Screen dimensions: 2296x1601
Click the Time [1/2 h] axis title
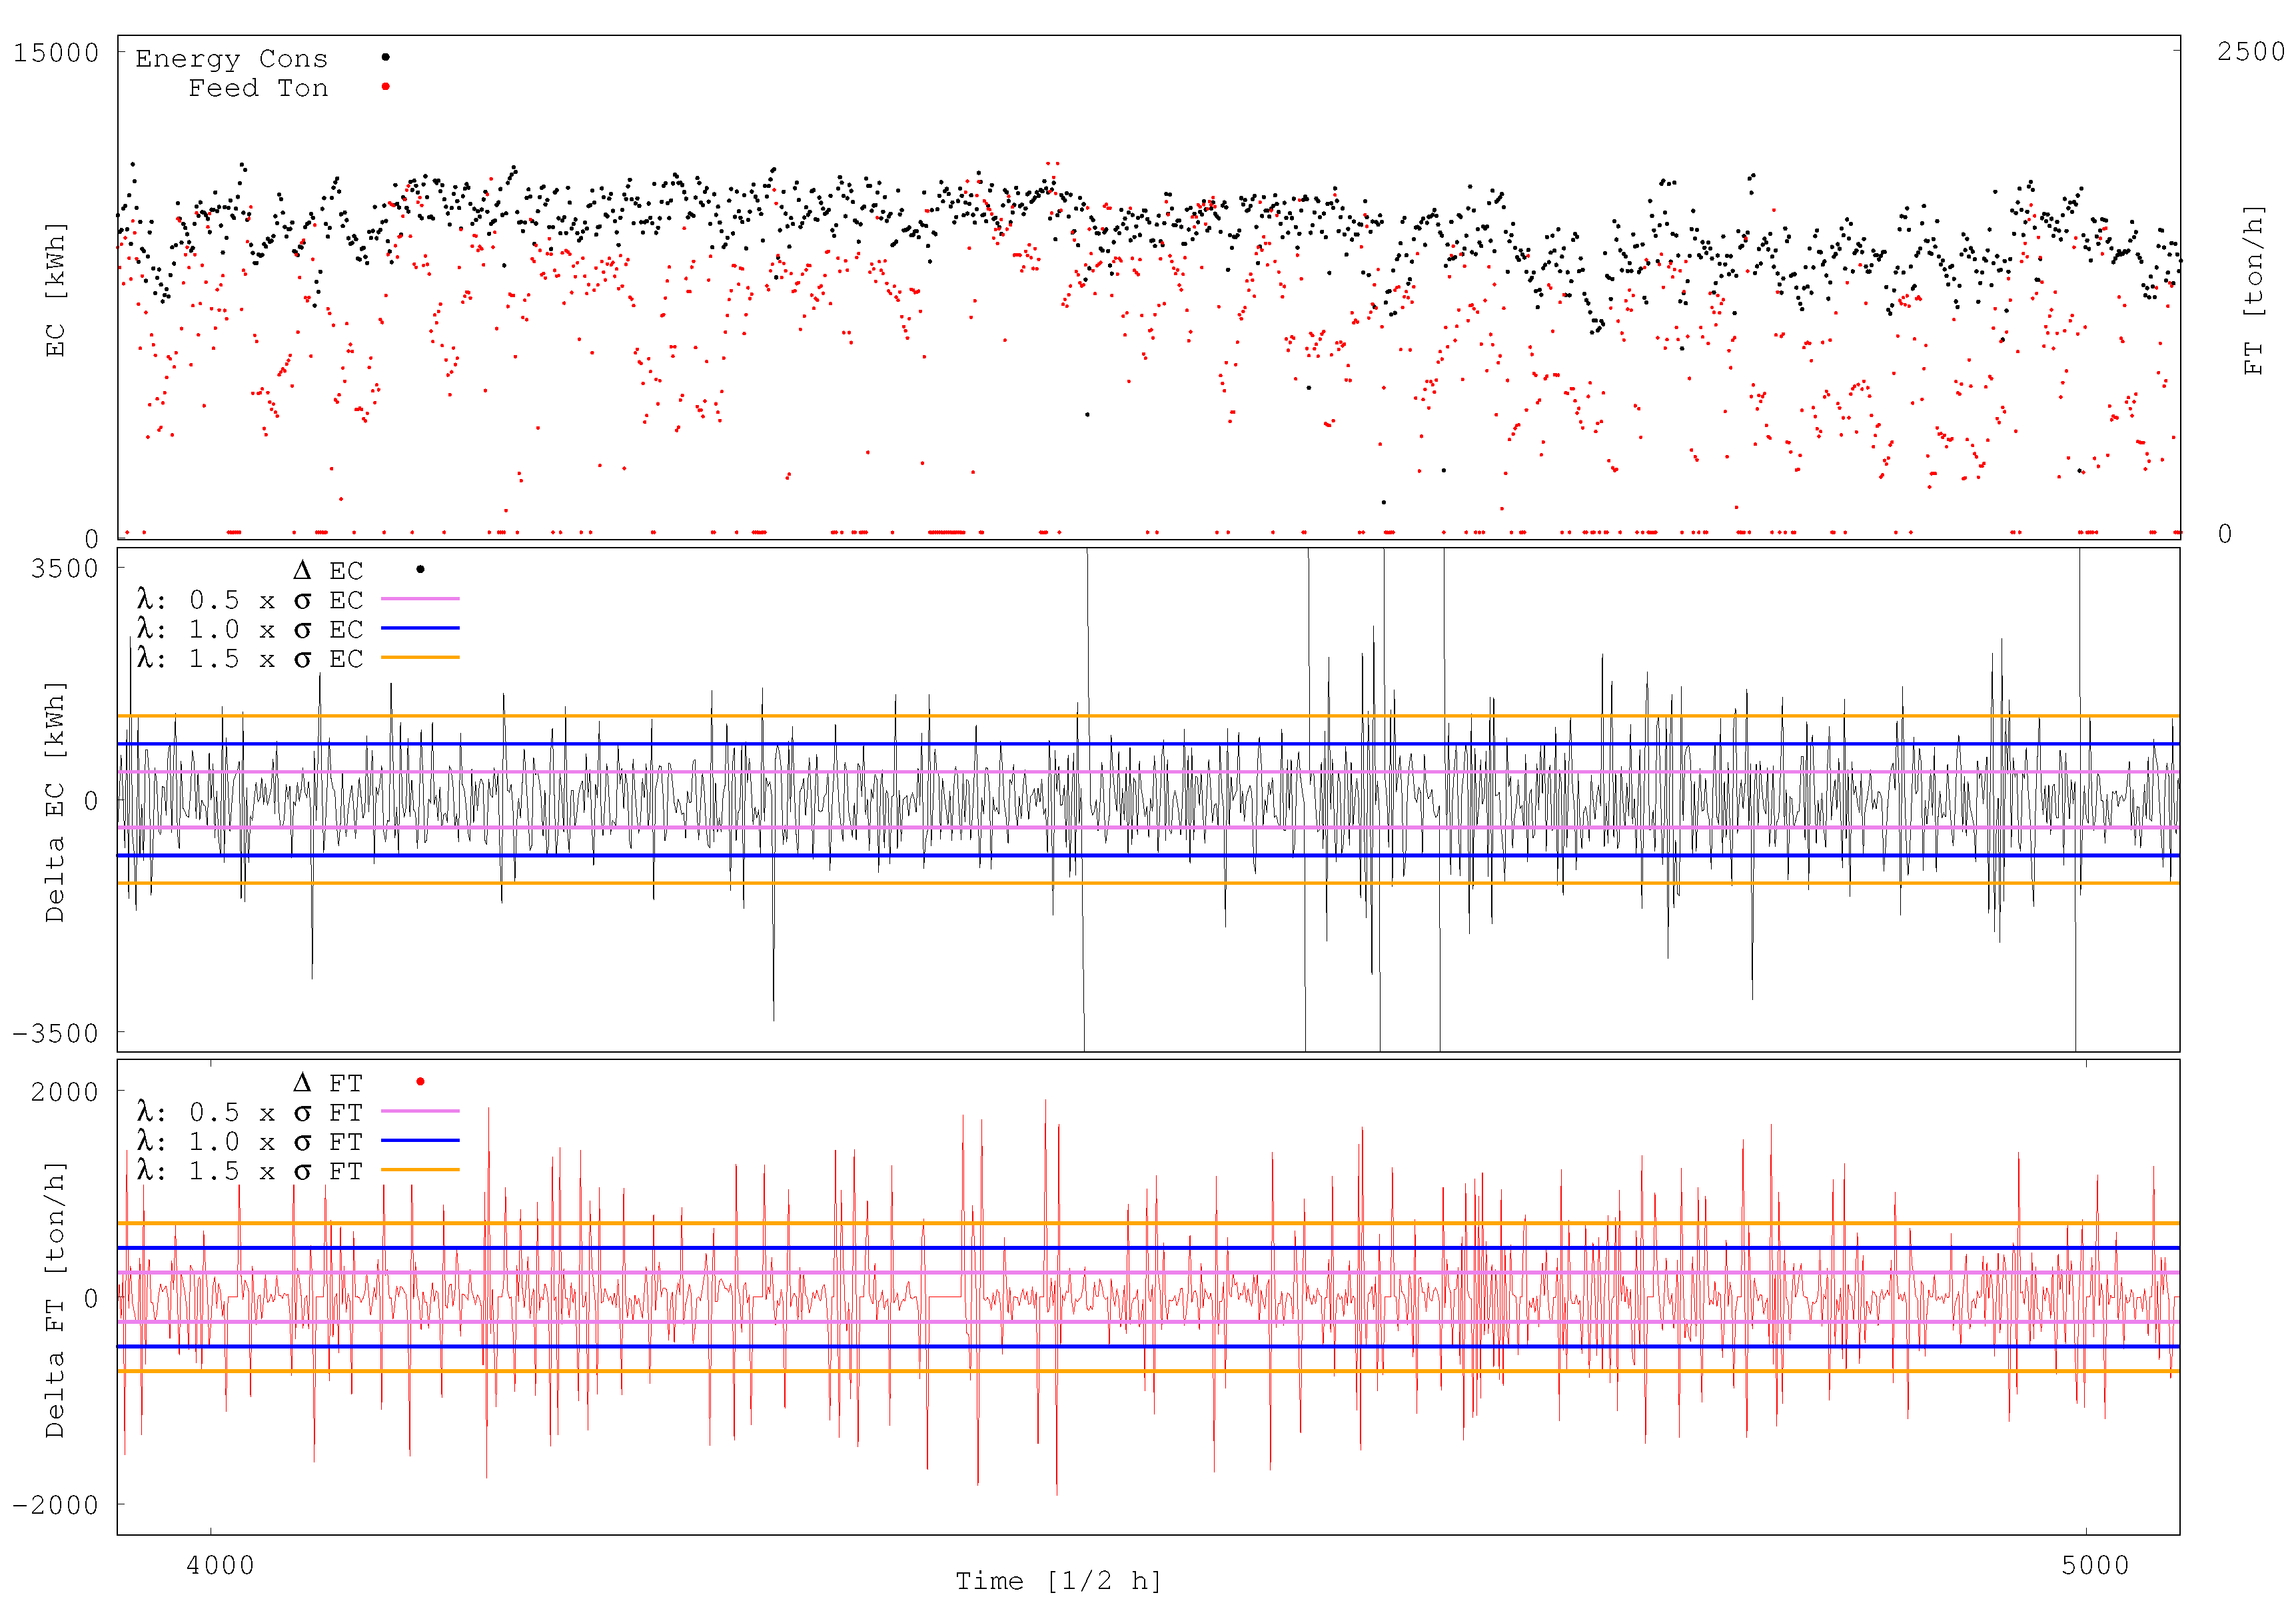click(x=1058, y=1581)
